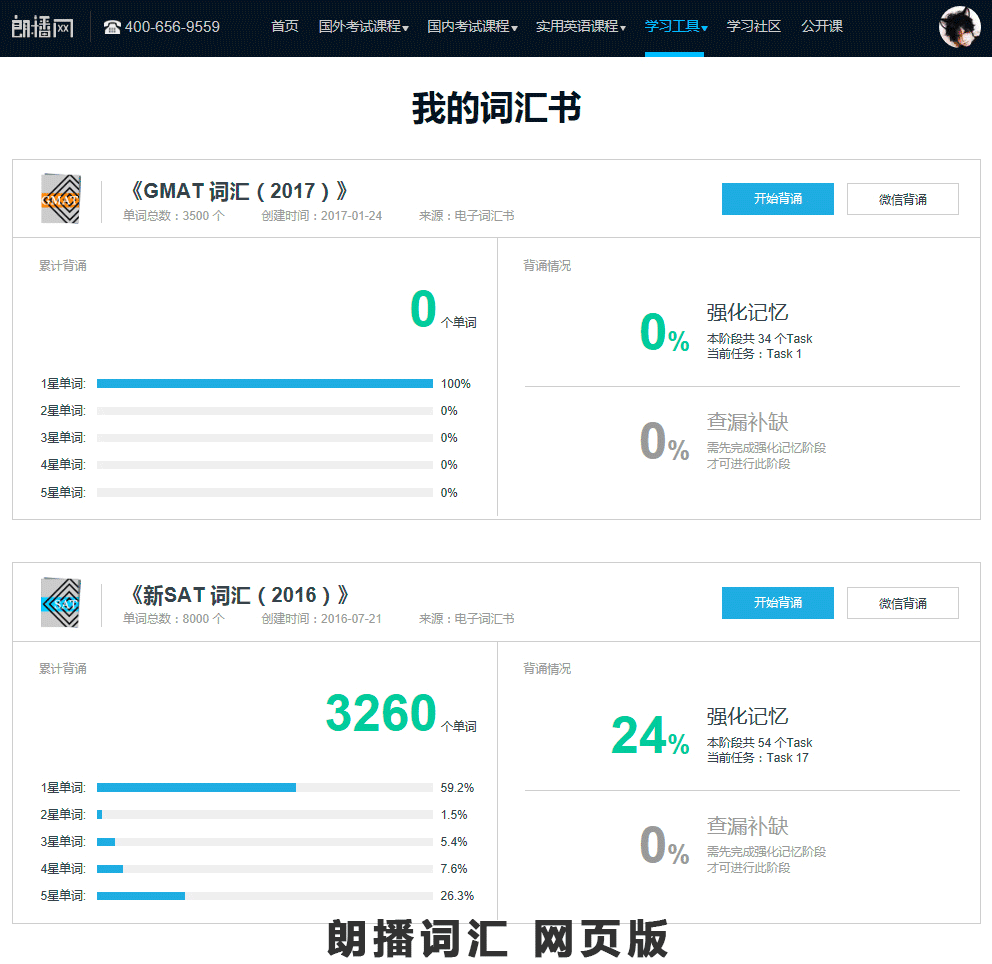The width and height of the screenshot is (992, 964).
Task: Click 当前任务：Task 17 text
Action: (757, 758)
